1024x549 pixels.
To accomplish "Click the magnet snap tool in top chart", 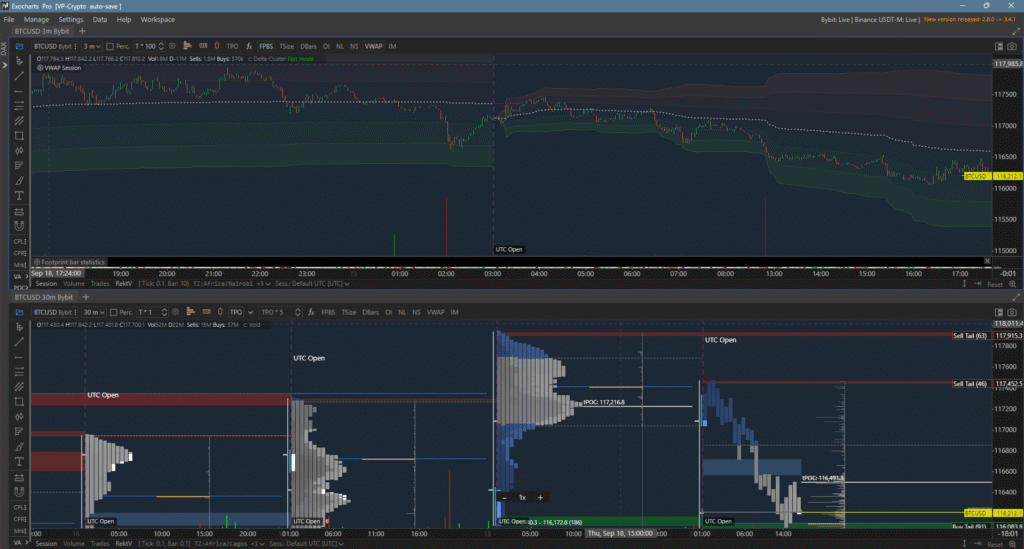I will pos(20,226).
